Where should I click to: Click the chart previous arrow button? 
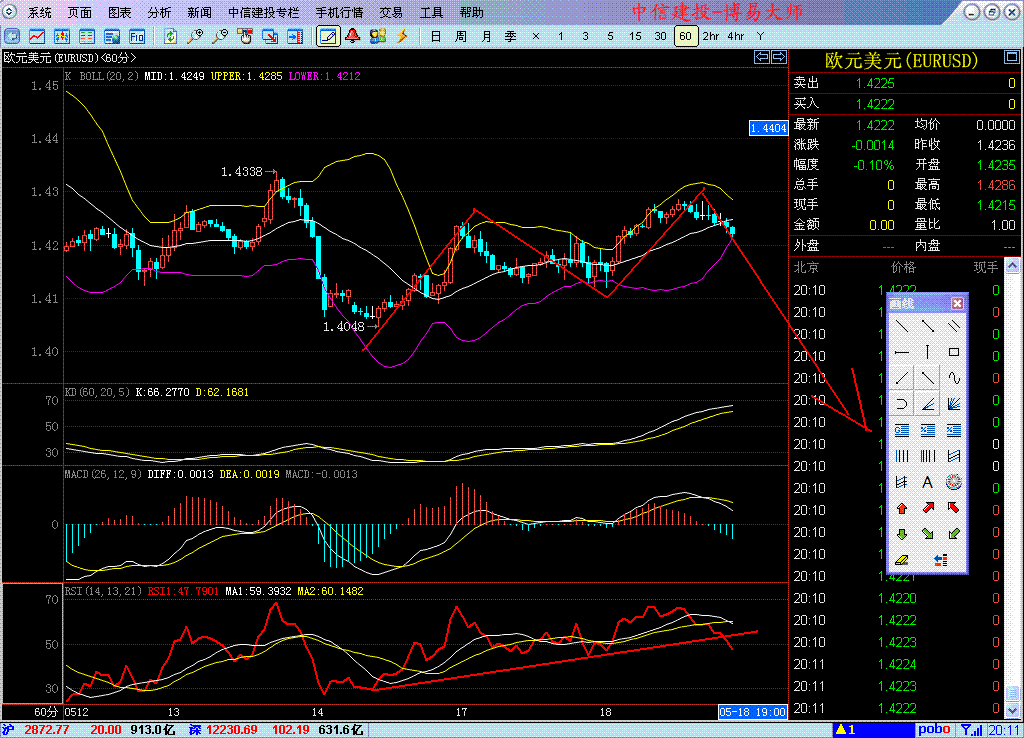(761, 57)
